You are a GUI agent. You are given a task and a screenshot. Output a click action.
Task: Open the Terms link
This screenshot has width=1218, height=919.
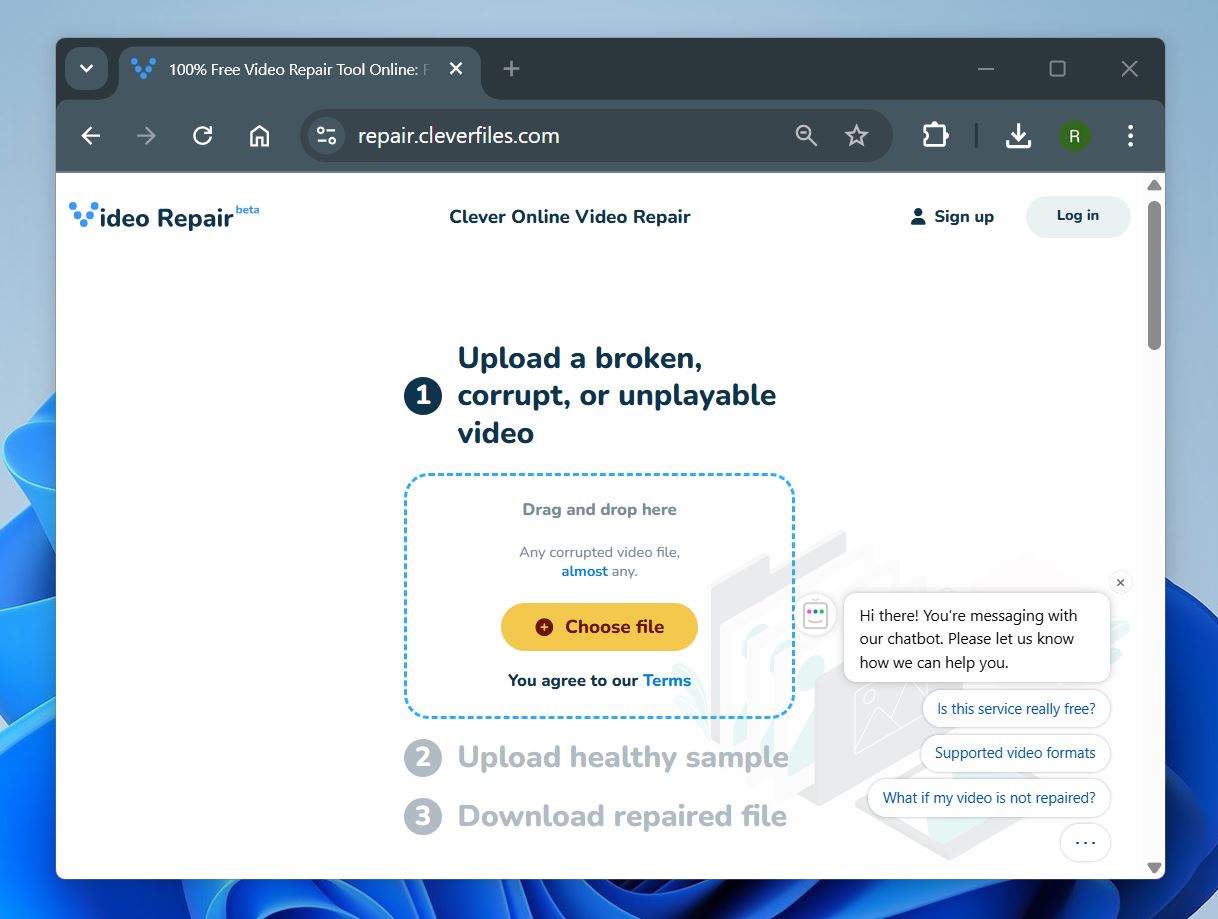[x=668, y=680]
